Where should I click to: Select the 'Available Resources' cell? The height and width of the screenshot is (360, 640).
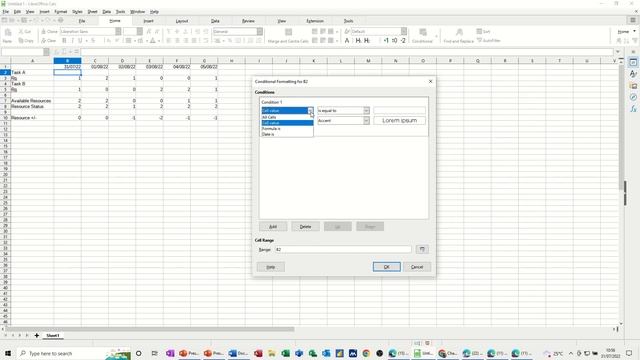point(32,100)
